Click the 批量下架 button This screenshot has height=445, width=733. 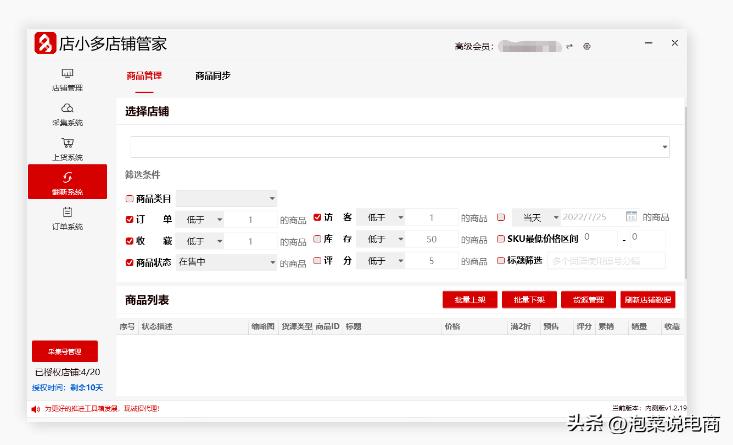(529, 300)
